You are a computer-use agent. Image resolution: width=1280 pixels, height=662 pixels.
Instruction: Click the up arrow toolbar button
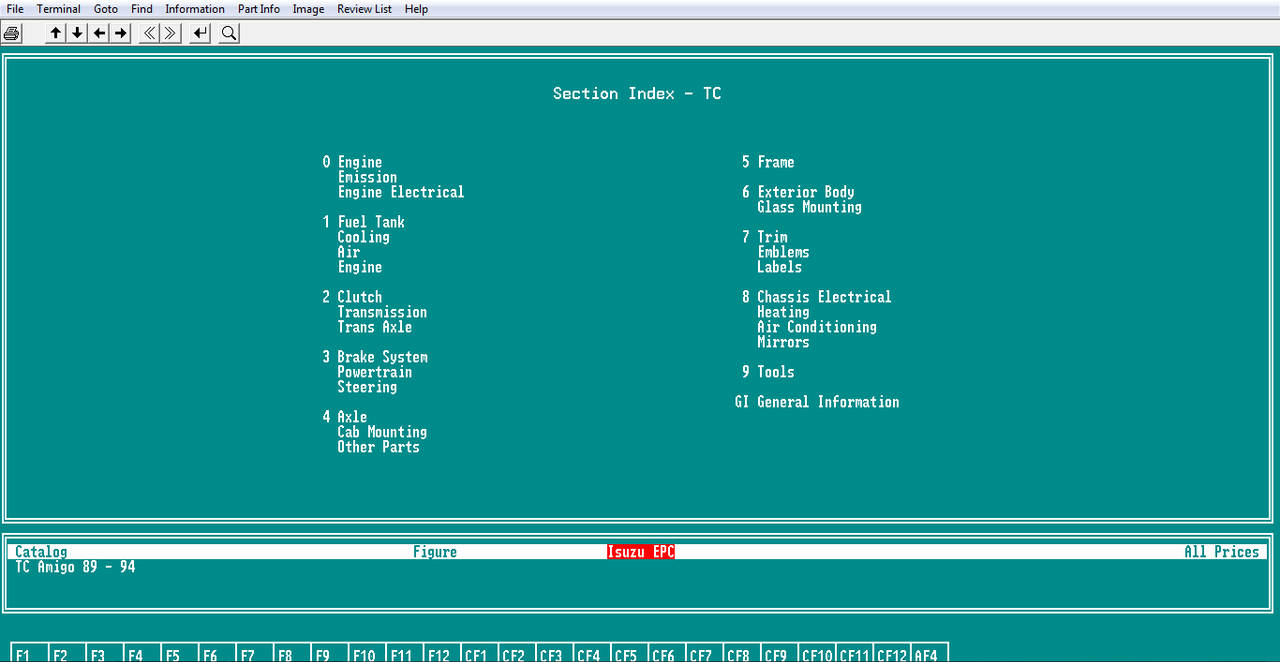(x=56, y=33)
